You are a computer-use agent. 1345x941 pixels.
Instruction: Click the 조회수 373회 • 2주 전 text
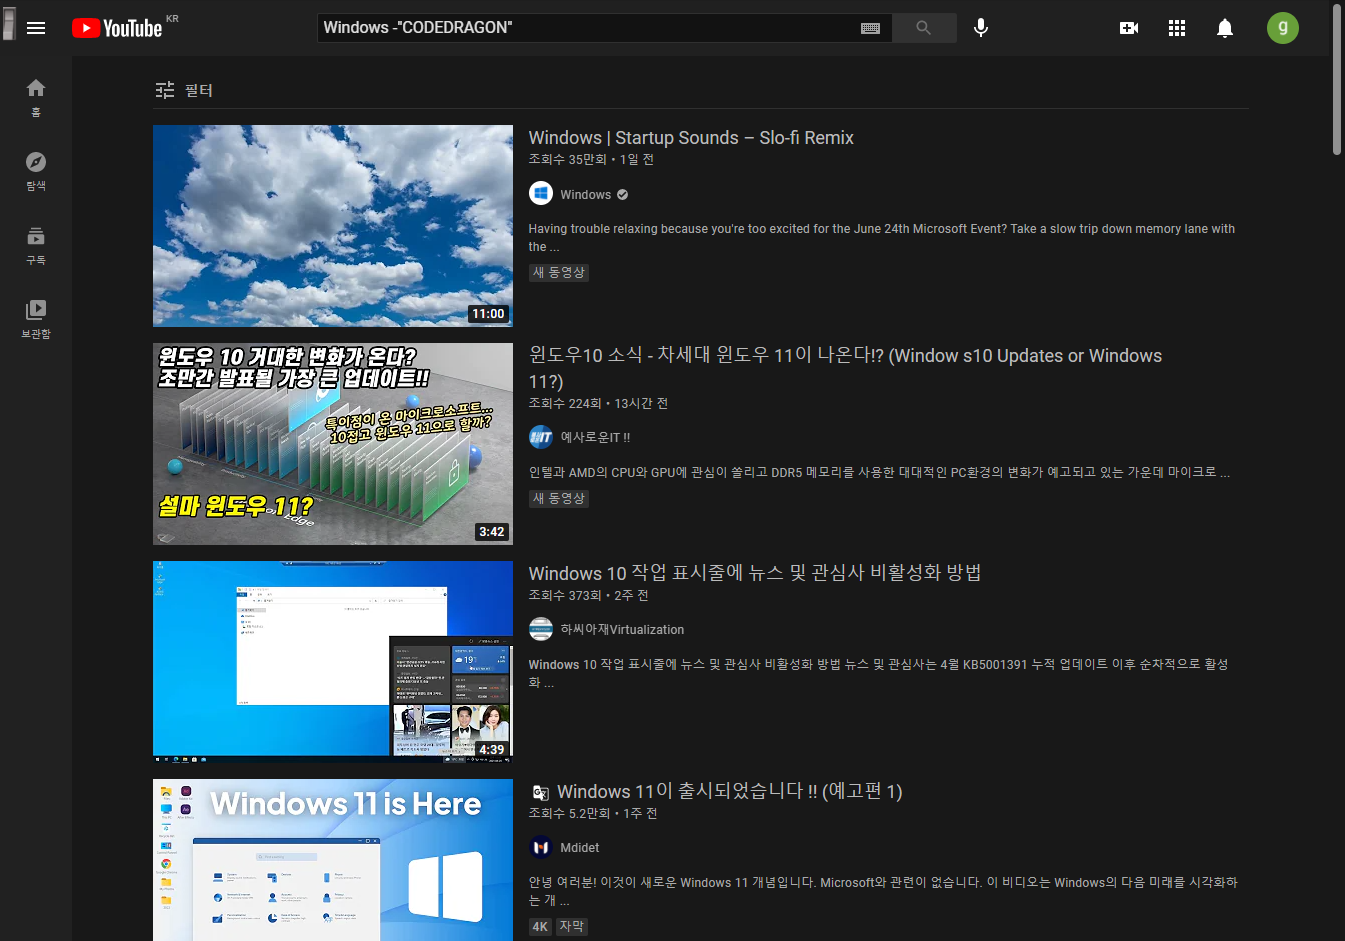[588, 596]
